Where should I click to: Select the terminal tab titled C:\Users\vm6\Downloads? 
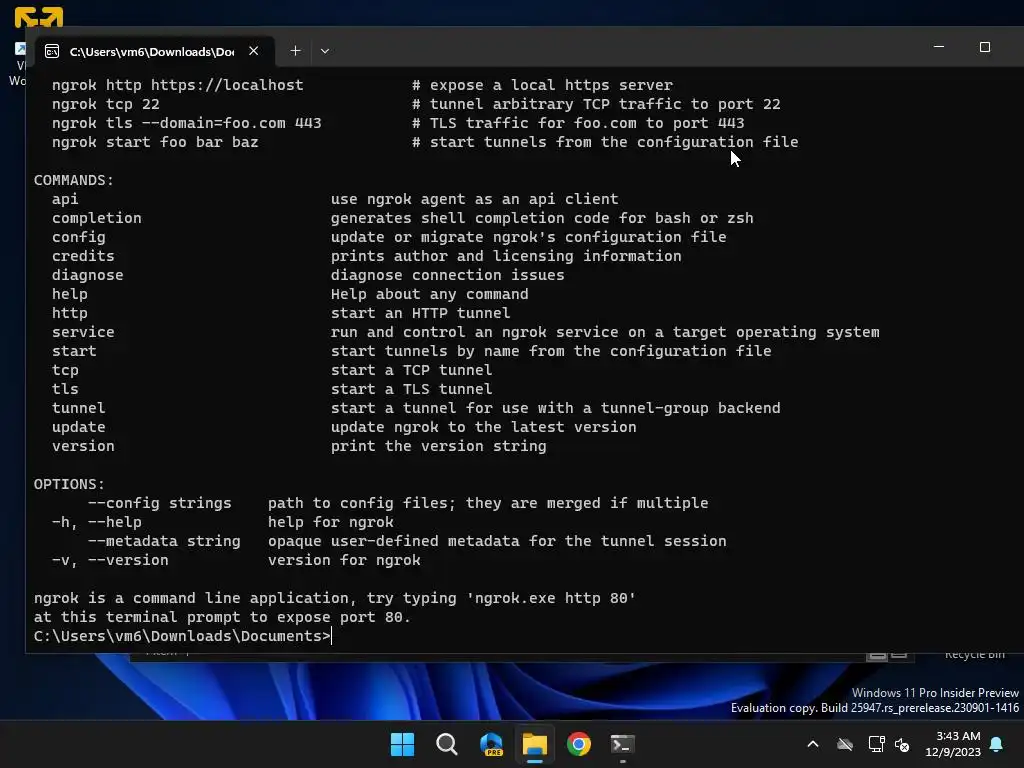tap(155, 52)
